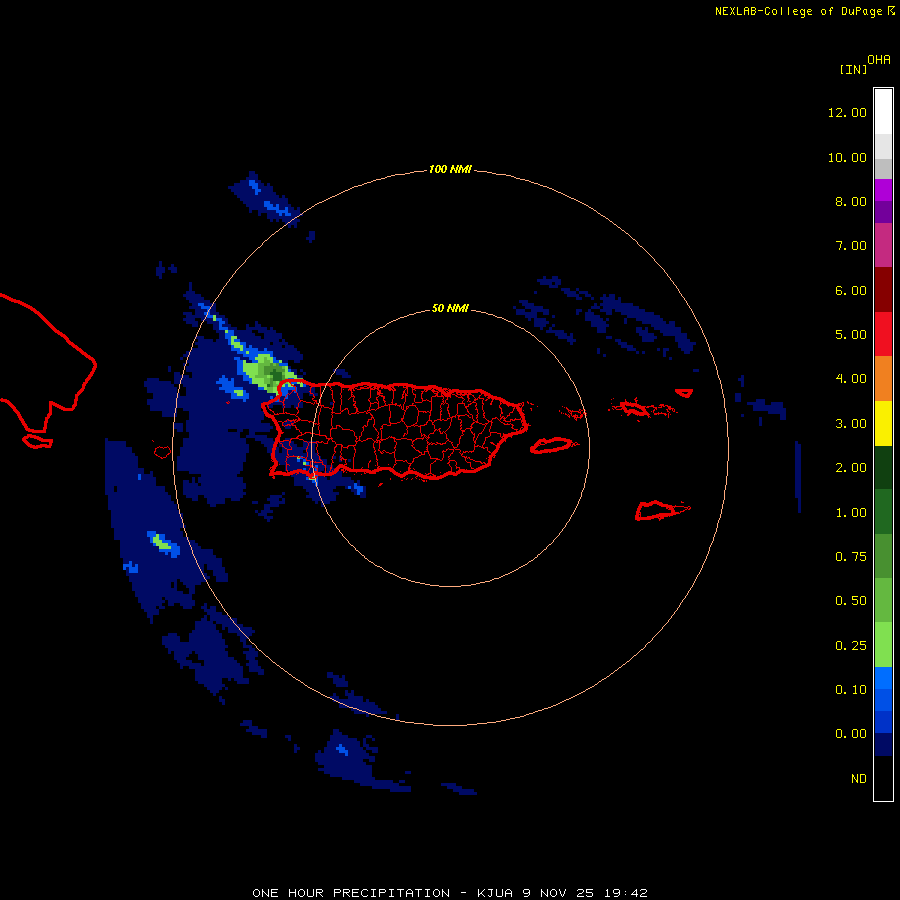Click the 0.10 legend value
900x900 pixels.
(x=851, y=690)
